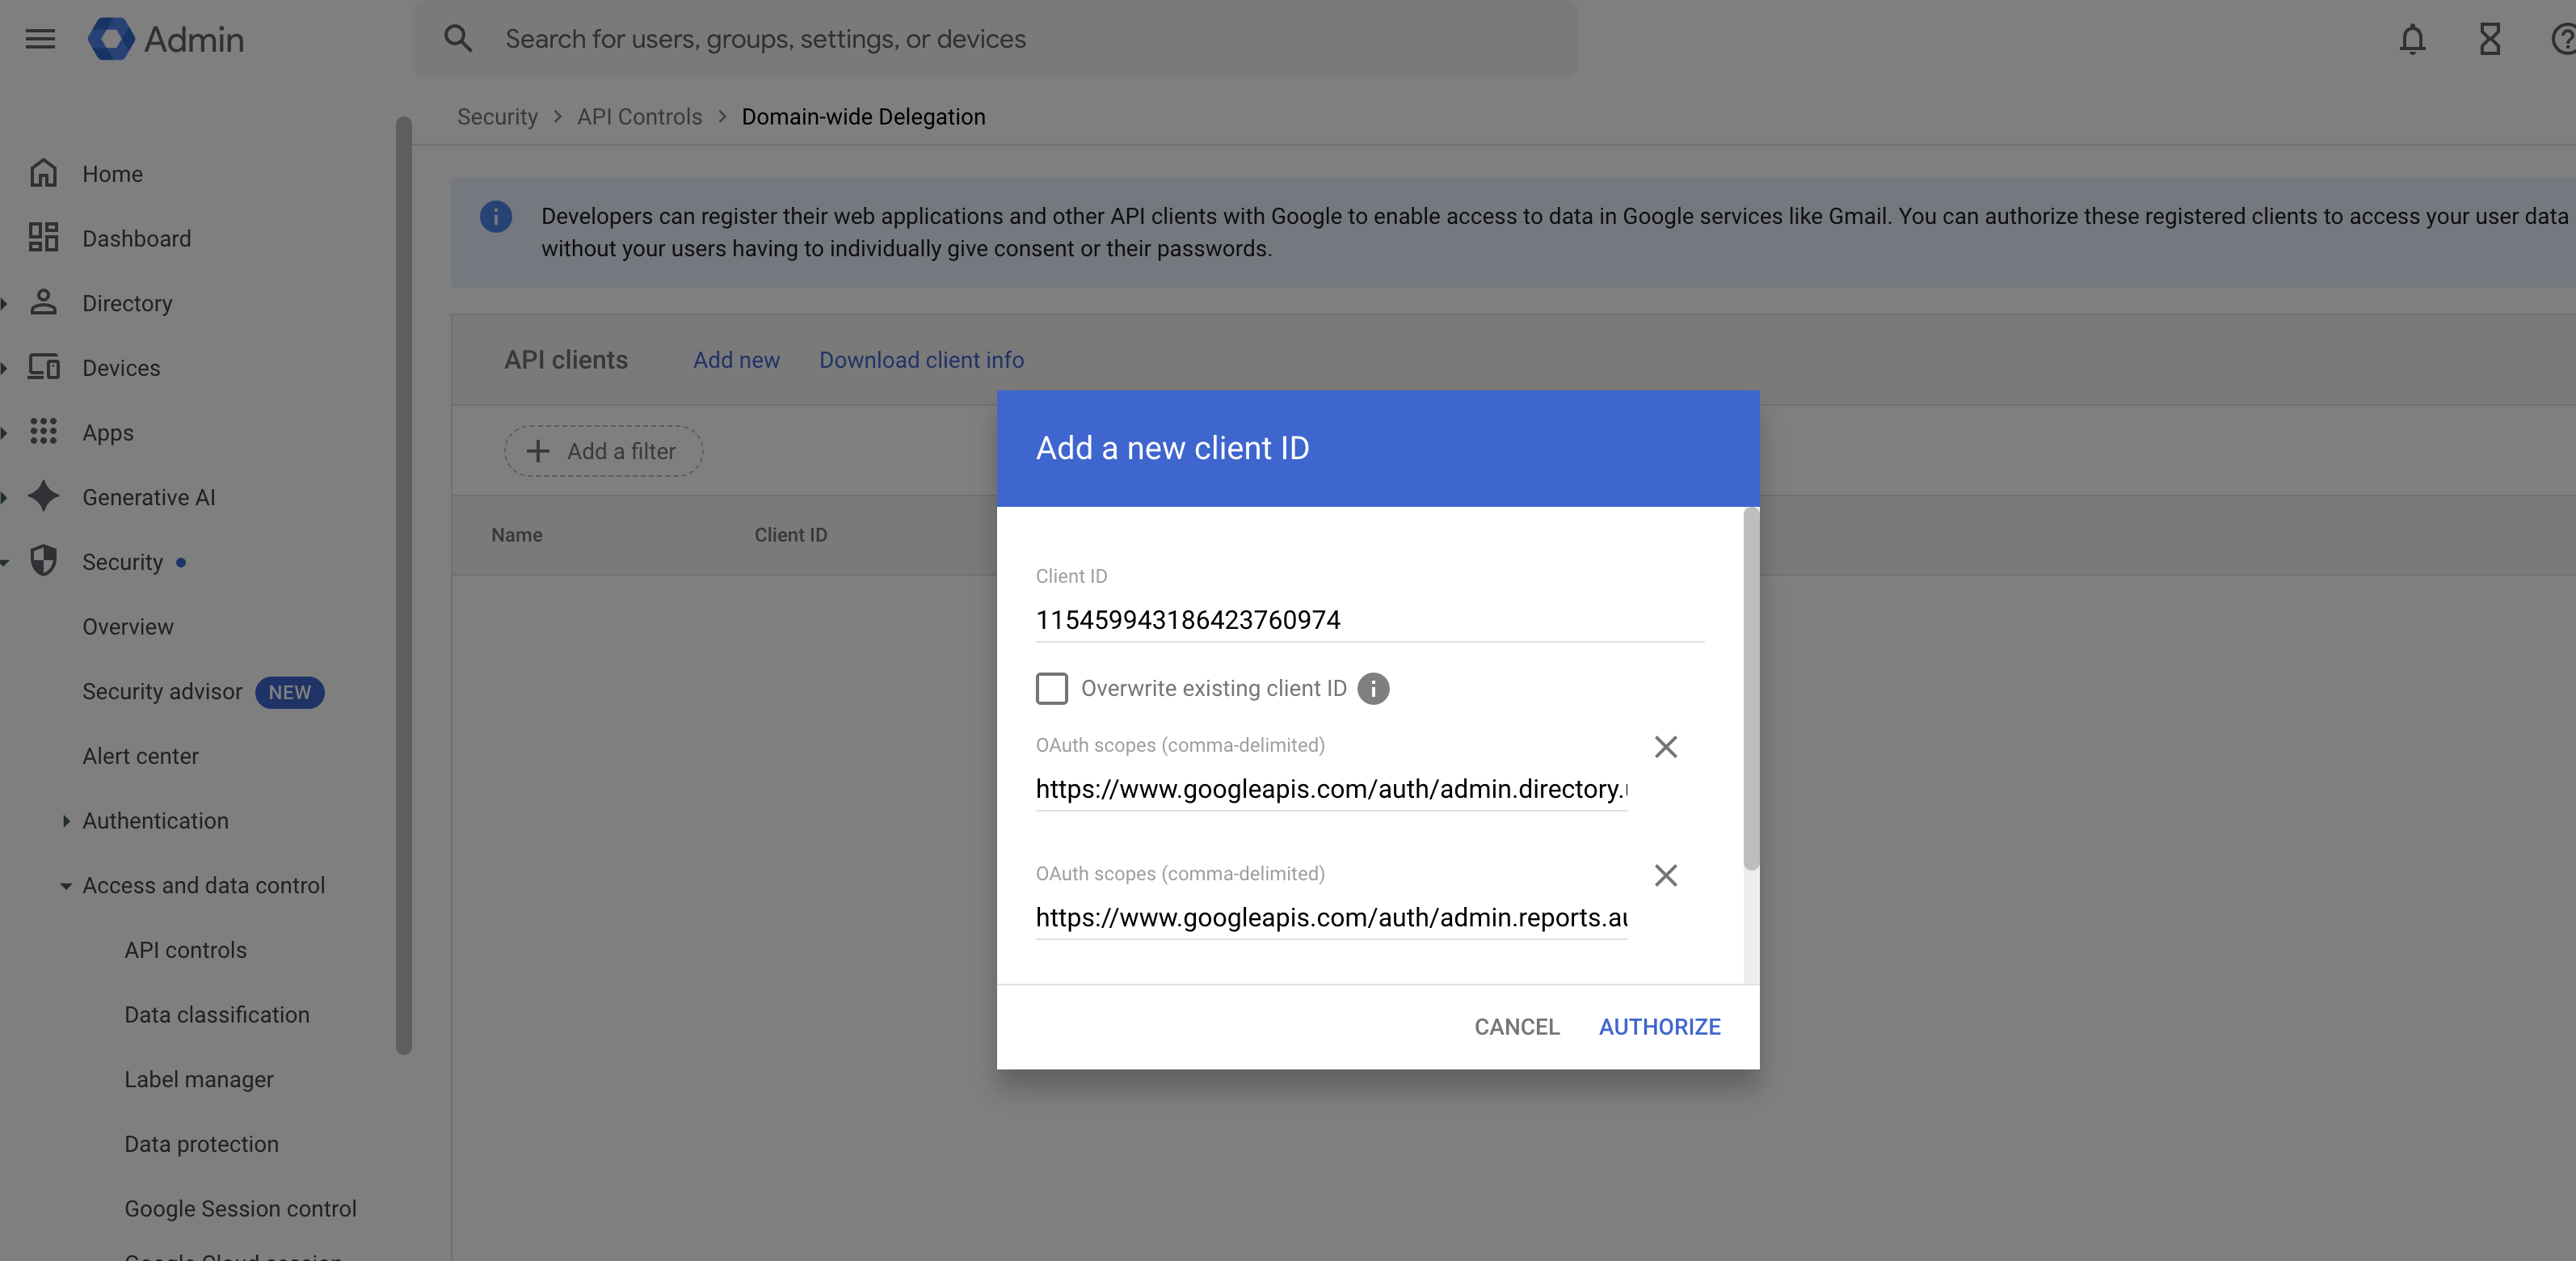Click API Controls breadcrumb link
This screenshot has height=1261, width=2576.
pyautogui.click(x=639, y=117)
